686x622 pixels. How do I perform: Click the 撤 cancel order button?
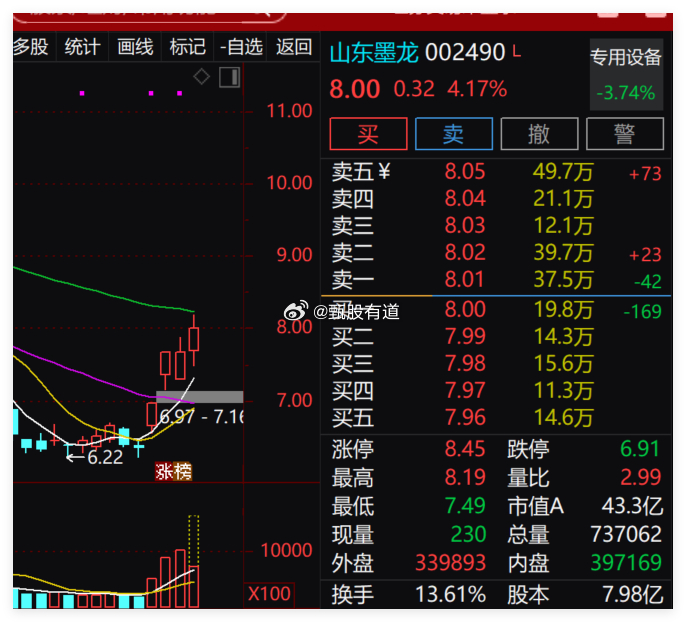(x=539, y=134)
